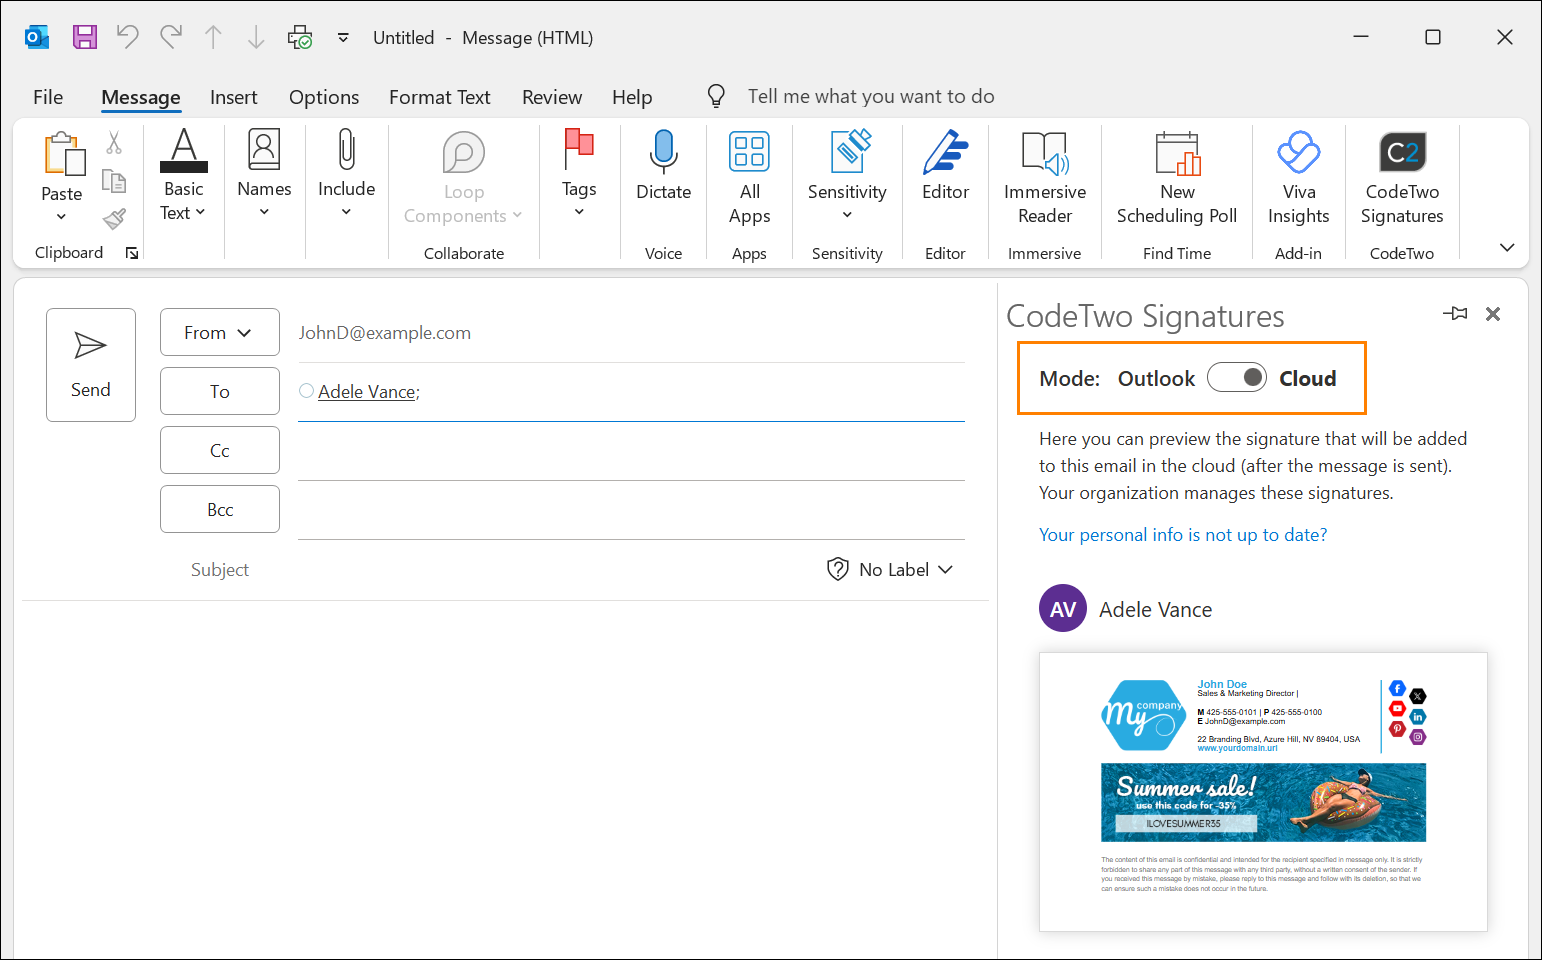Click the AV avatar for Adele Vance

tap(1063, 608)
